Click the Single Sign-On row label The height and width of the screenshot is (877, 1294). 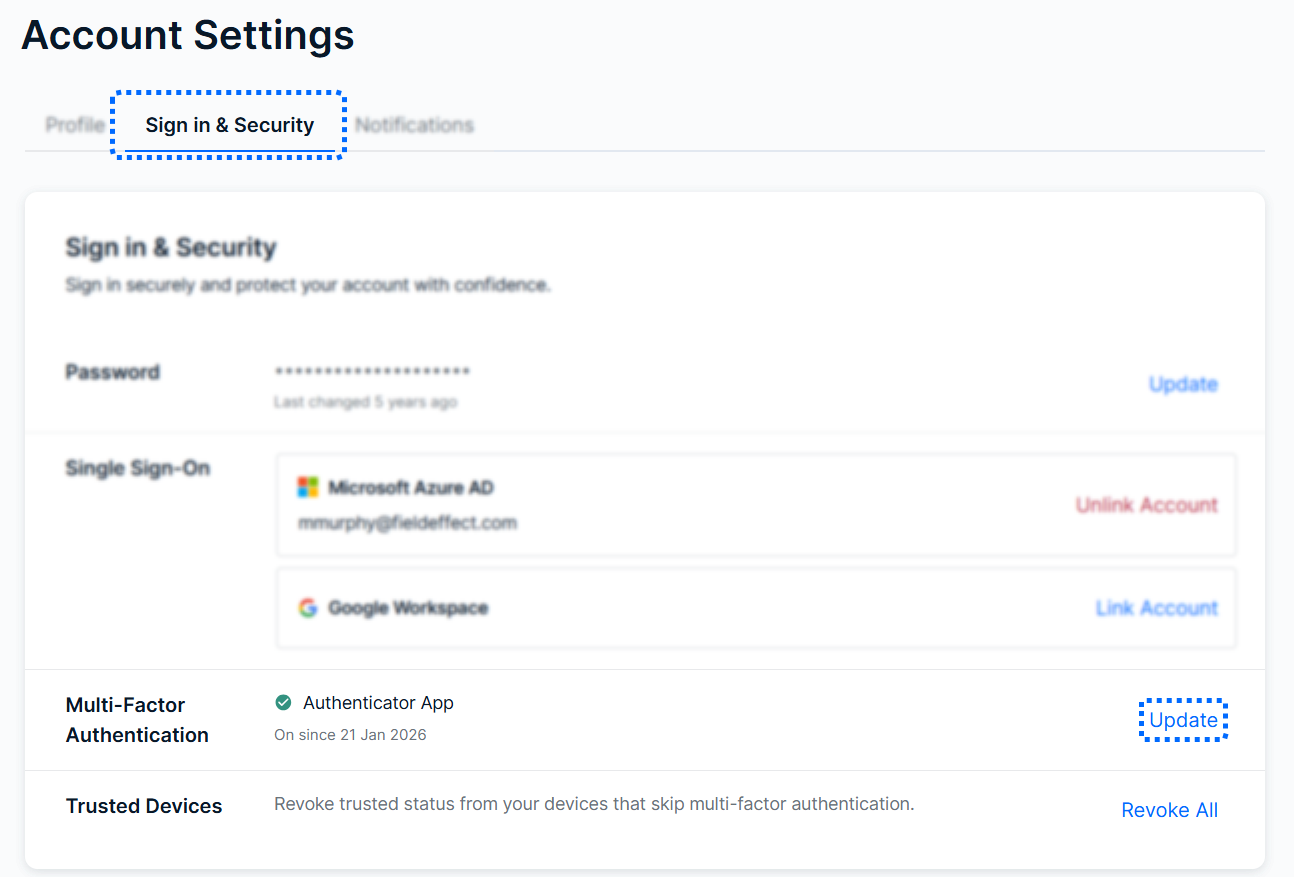pyautogui.click(x=138, y=468)
